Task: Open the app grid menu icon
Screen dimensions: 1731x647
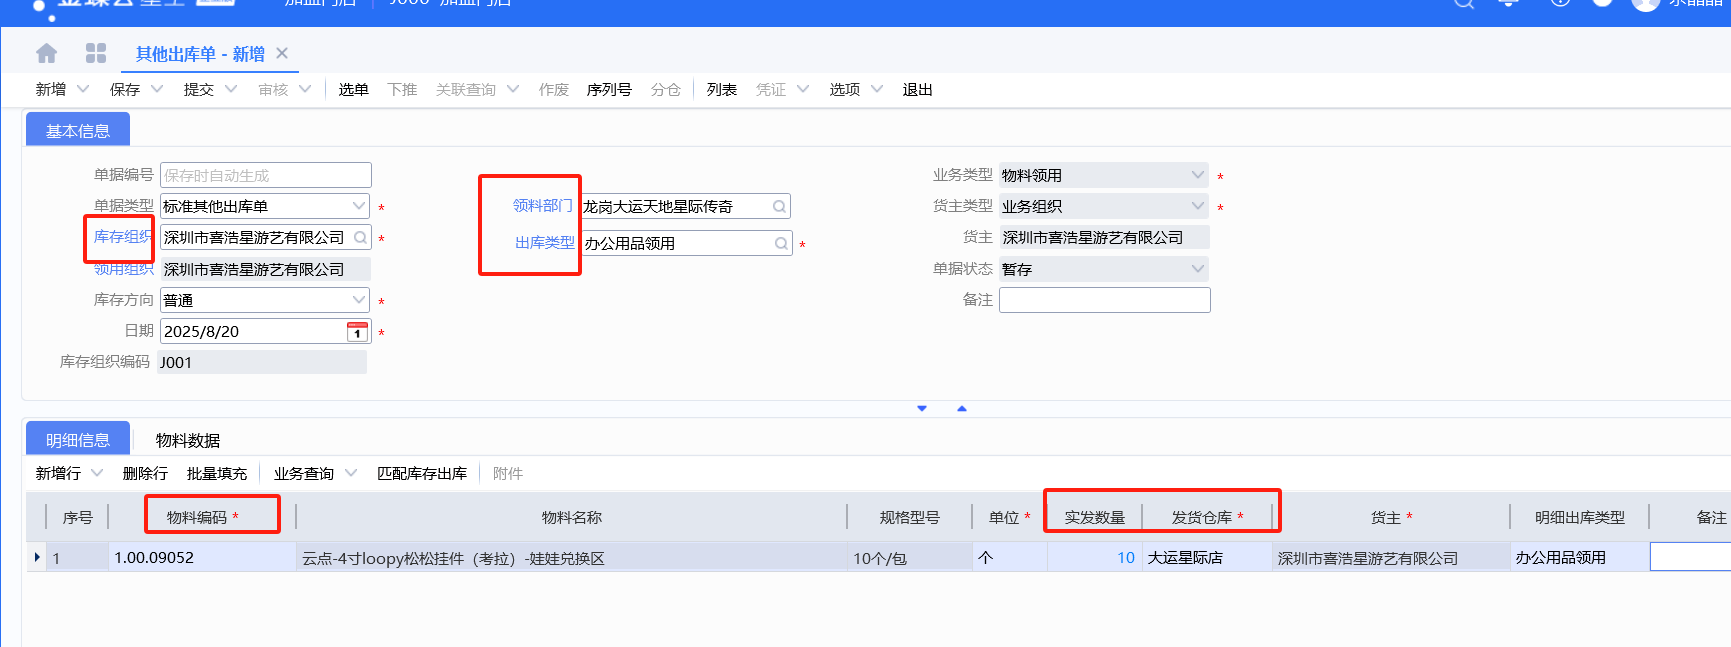Action: pyautogui.click(x=96, y=53)
